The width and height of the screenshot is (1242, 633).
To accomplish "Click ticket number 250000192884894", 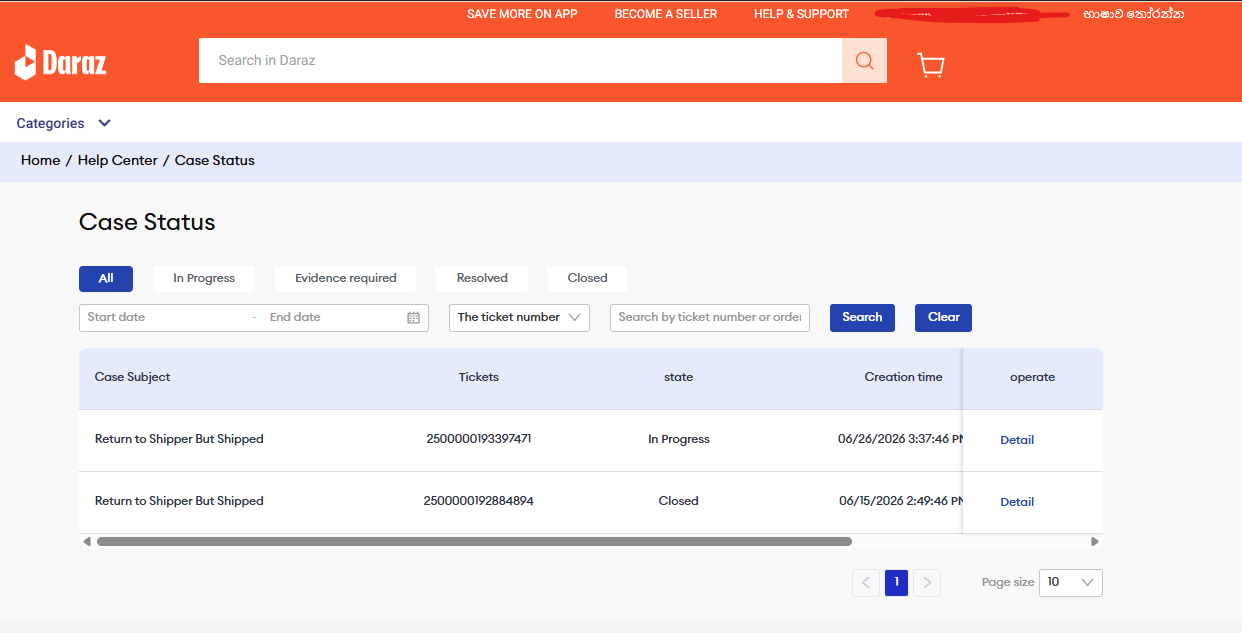I will point(478,501).
